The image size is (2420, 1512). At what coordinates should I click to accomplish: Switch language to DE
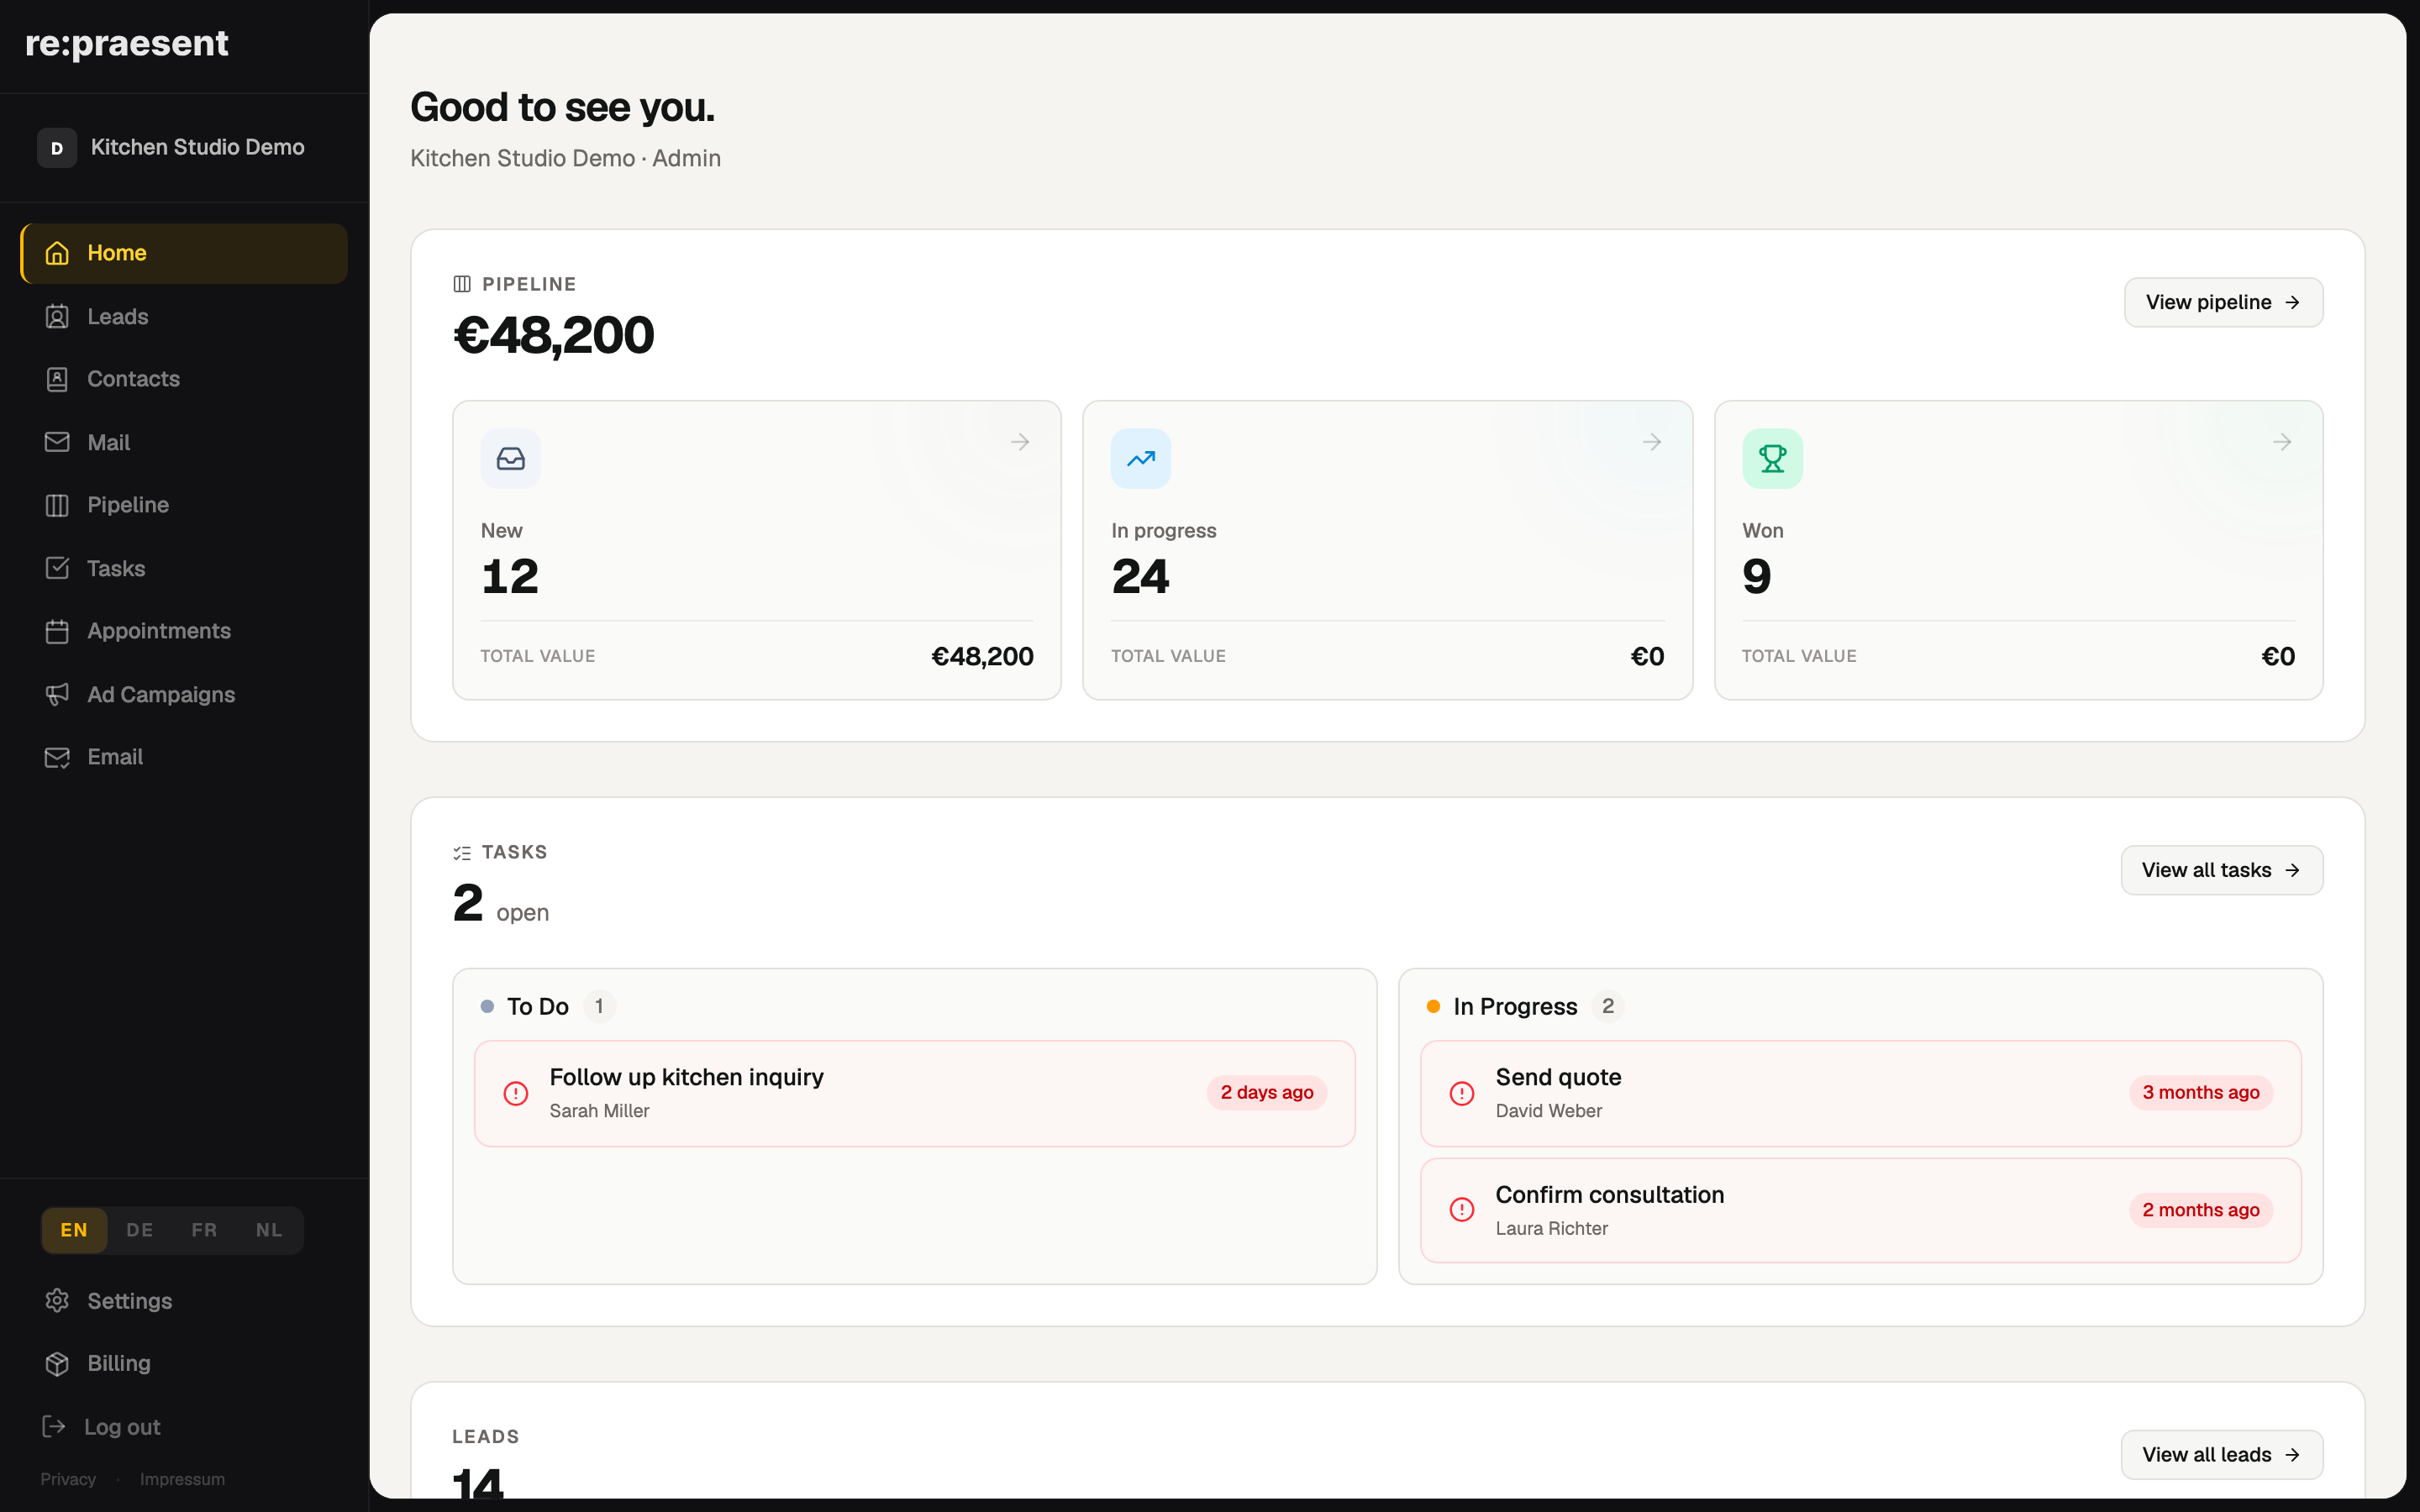[140, 1230]
